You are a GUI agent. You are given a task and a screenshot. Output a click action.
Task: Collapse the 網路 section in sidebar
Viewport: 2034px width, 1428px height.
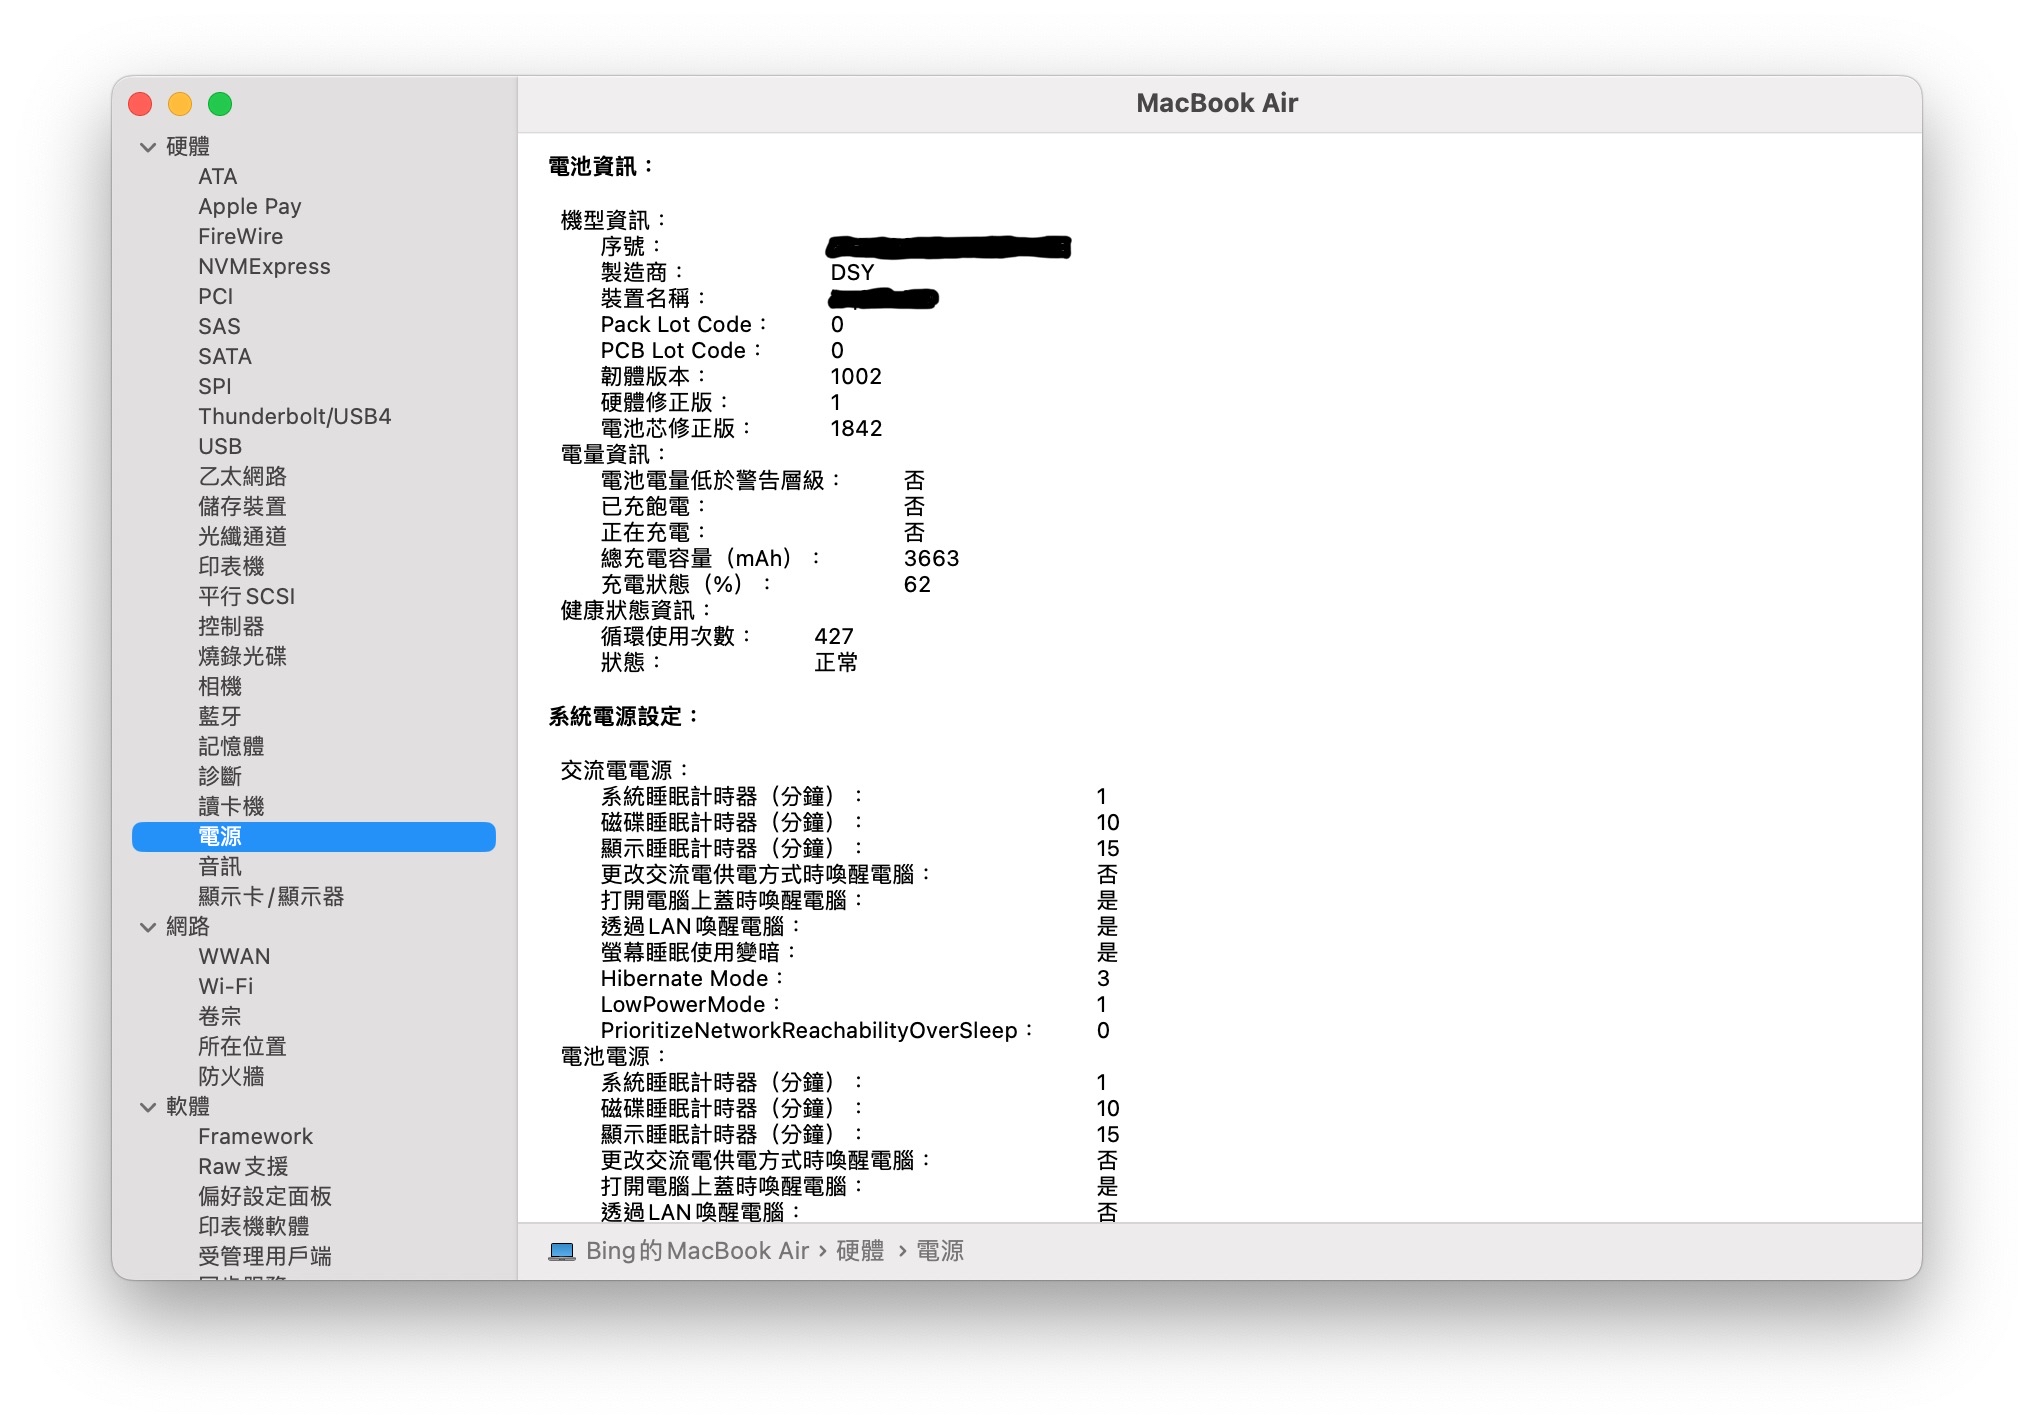pyautogui.click(x=148, y=927)
